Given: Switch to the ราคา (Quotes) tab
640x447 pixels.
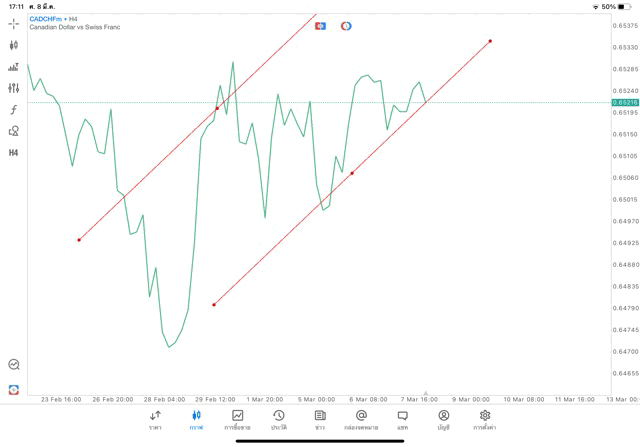Looking at the screenshot, I should tap(155, 420).
